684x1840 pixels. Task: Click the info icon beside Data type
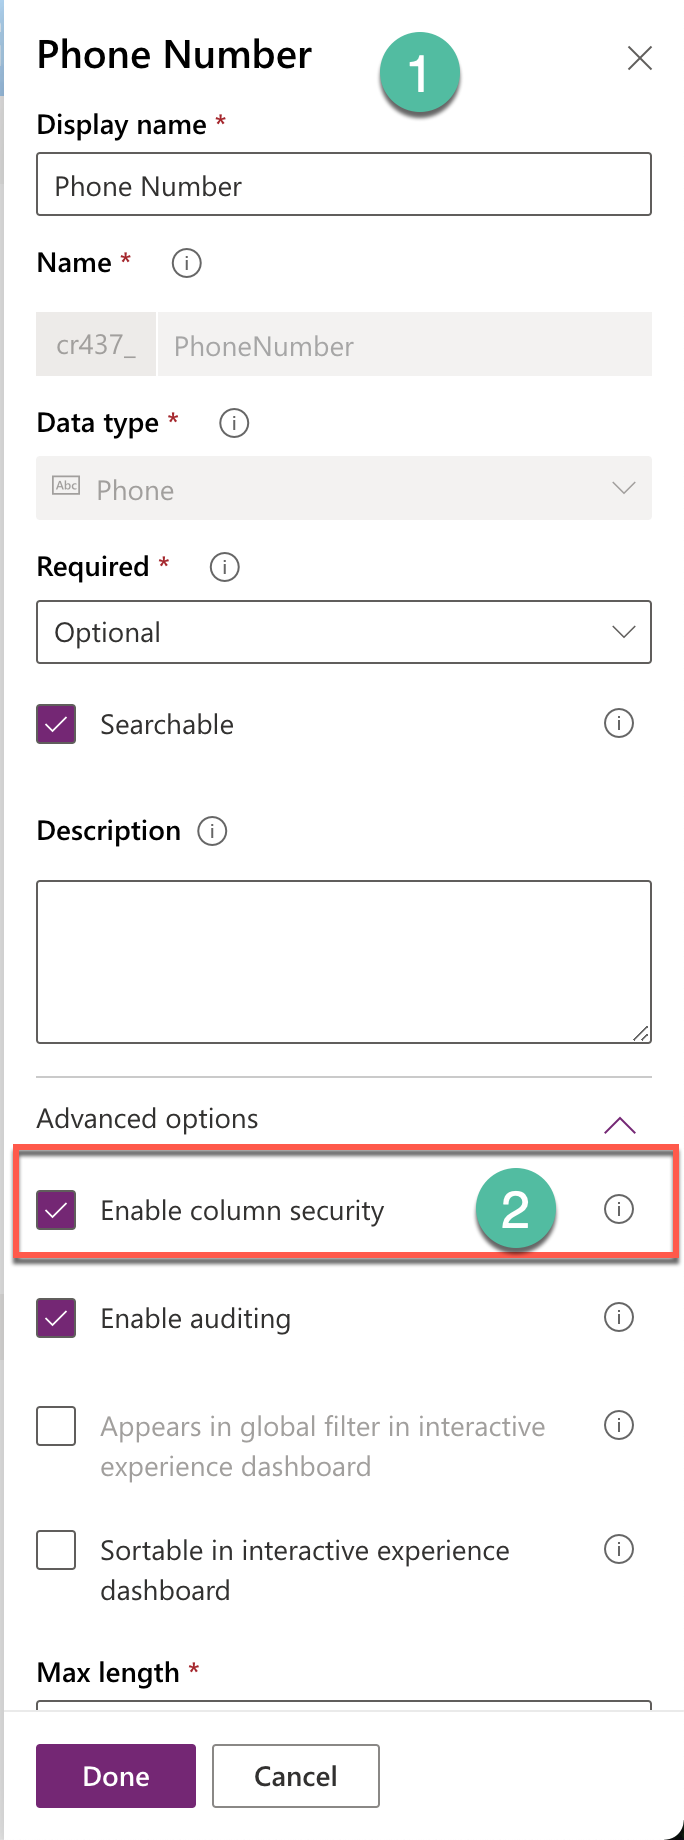(234, 423)
